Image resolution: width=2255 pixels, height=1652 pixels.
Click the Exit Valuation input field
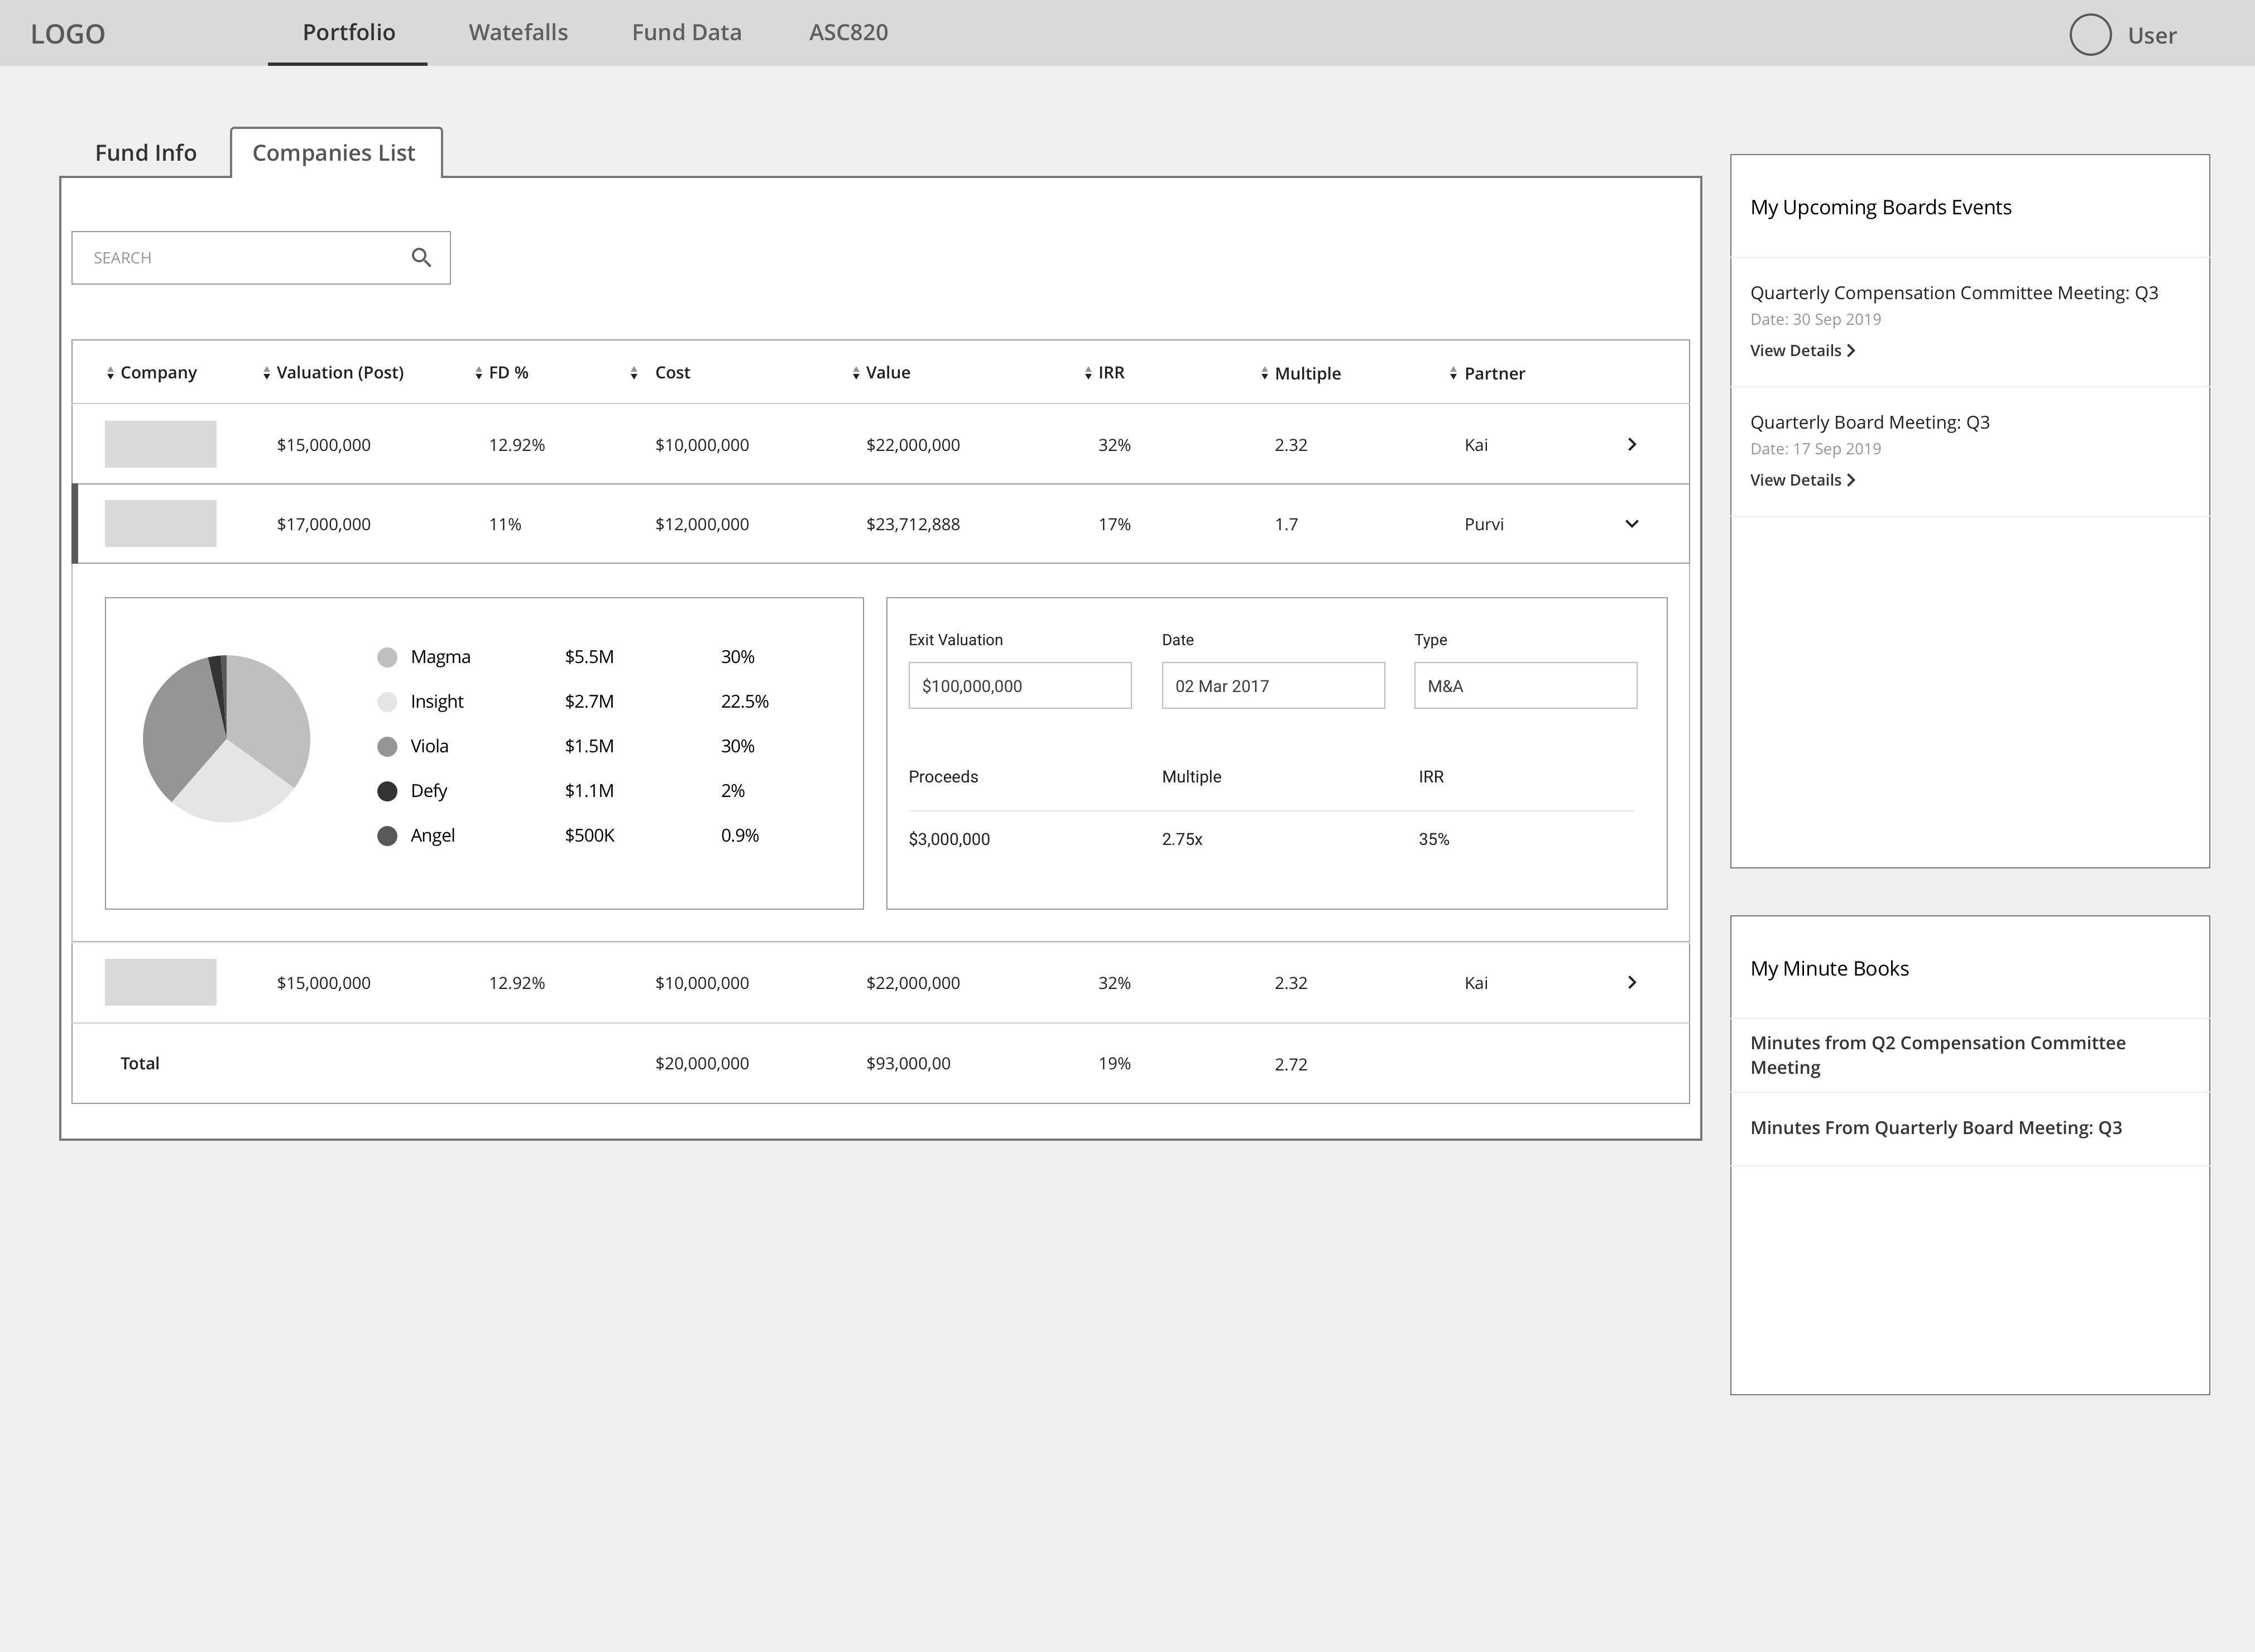point(1019,686)
